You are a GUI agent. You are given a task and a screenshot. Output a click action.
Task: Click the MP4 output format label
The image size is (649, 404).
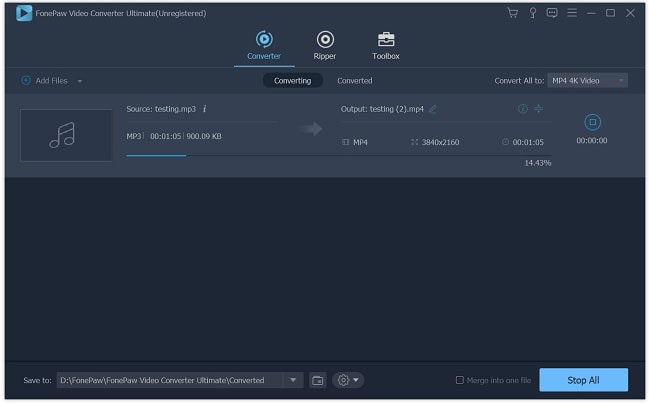coord(361,142)
